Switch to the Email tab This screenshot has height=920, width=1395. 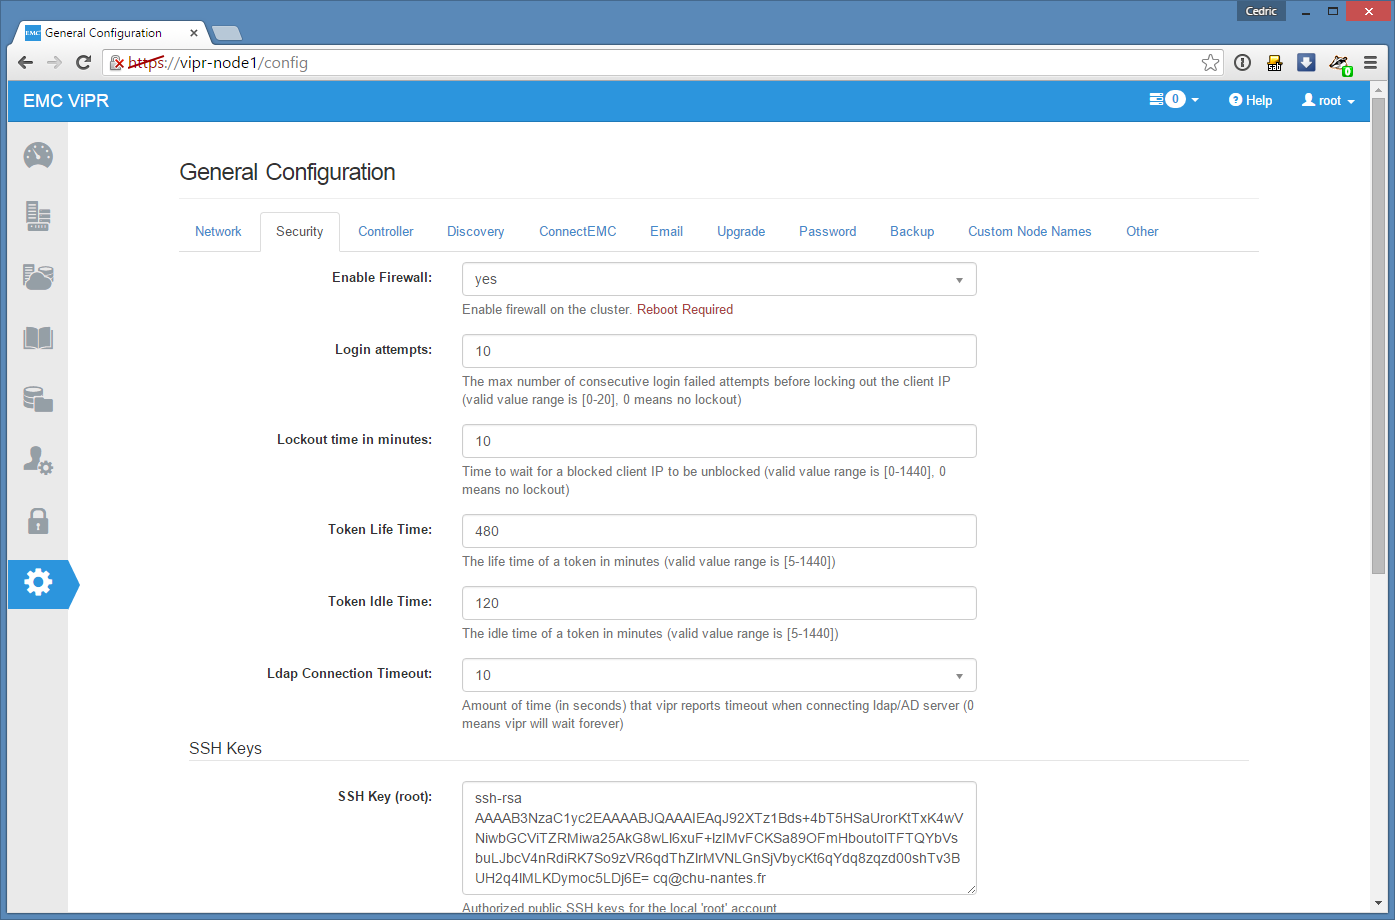pos(667,231)
